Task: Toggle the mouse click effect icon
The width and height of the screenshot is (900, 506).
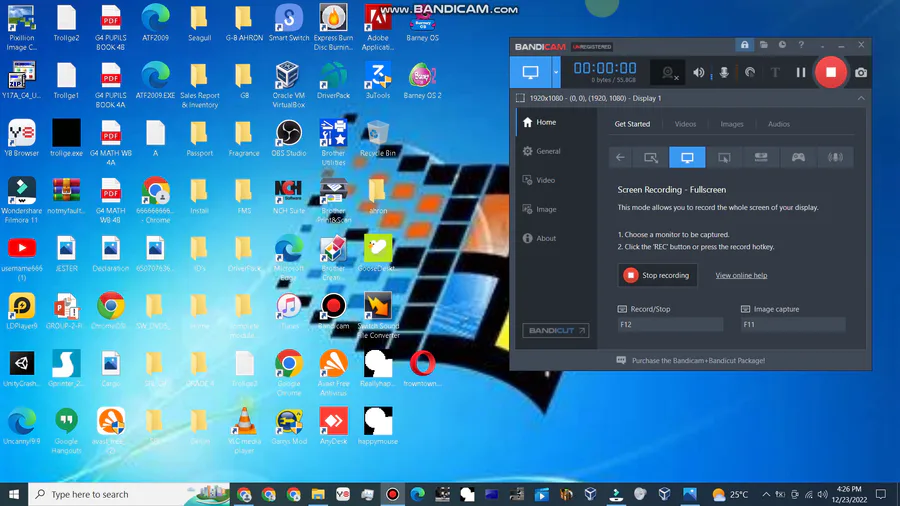Action: tap(750, 72)
